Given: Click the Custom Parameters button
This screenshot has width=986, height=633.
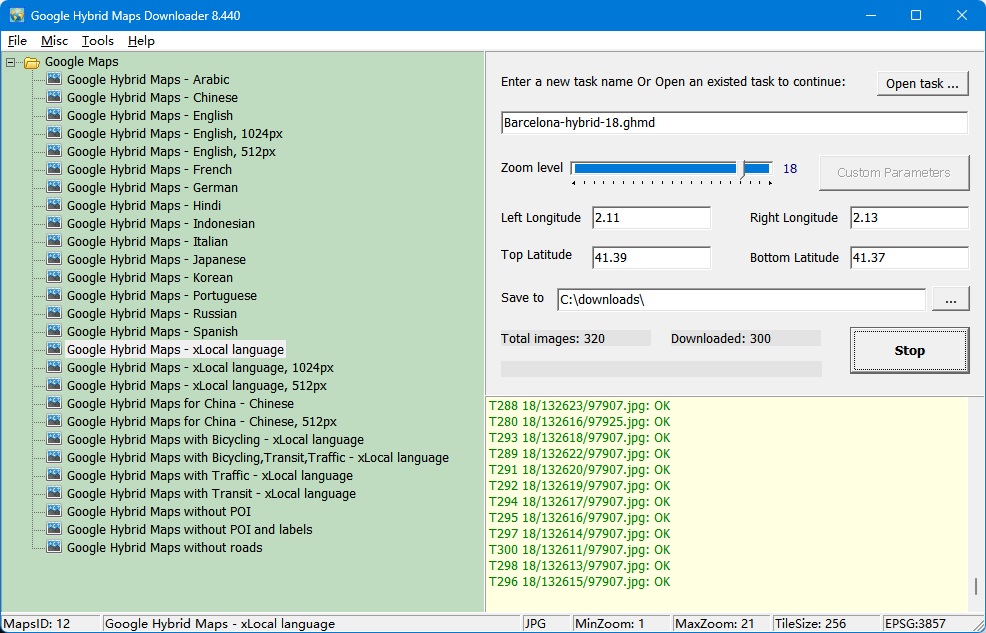Looking at the screenshot, I should click(894, 172).
